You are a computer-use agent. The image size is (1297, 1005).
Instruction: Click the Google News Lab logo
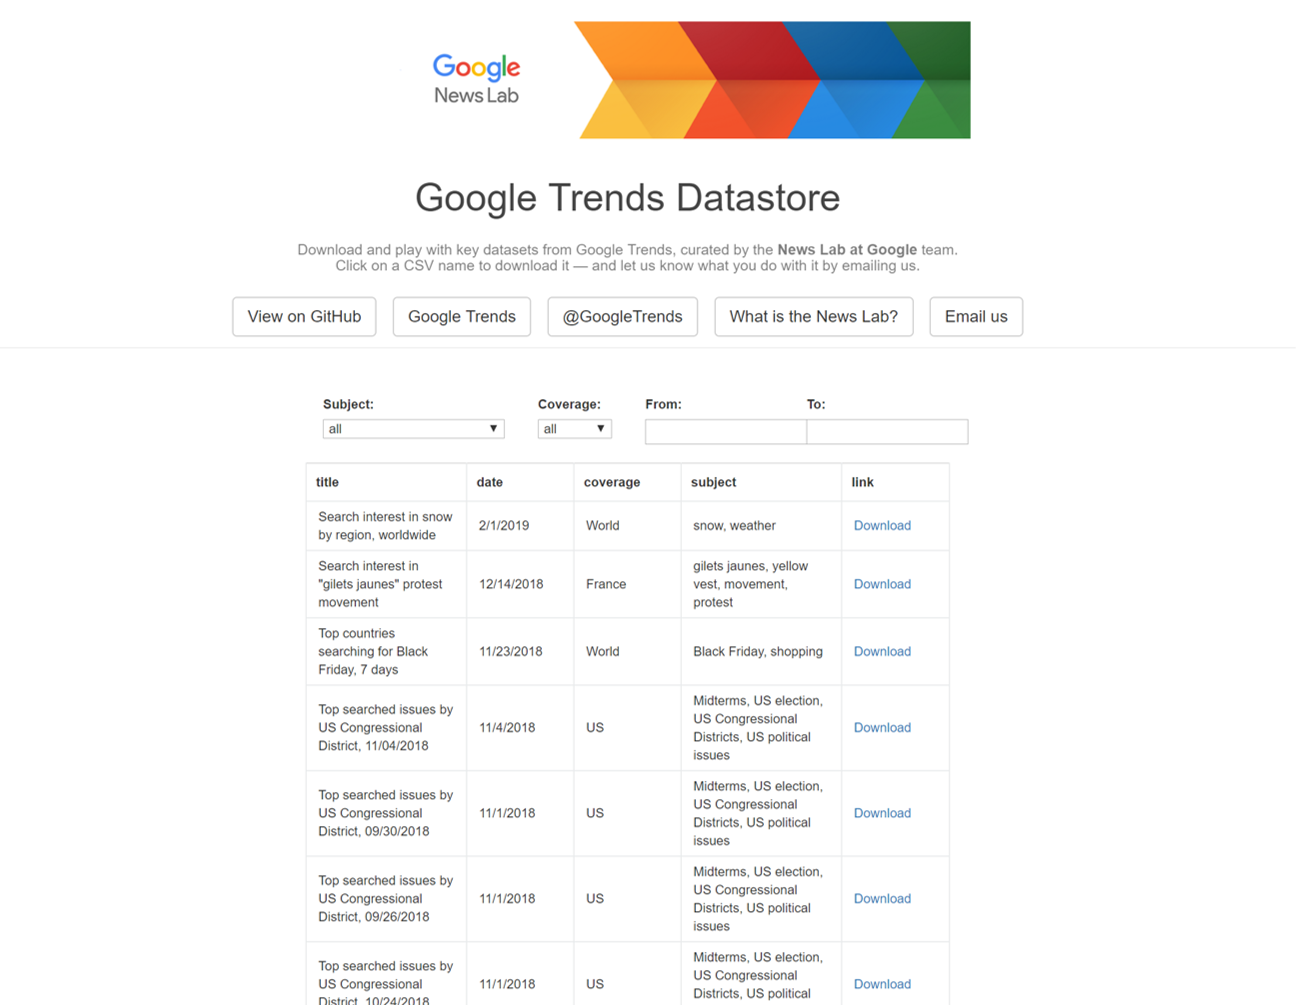click(x=476, y=79)
